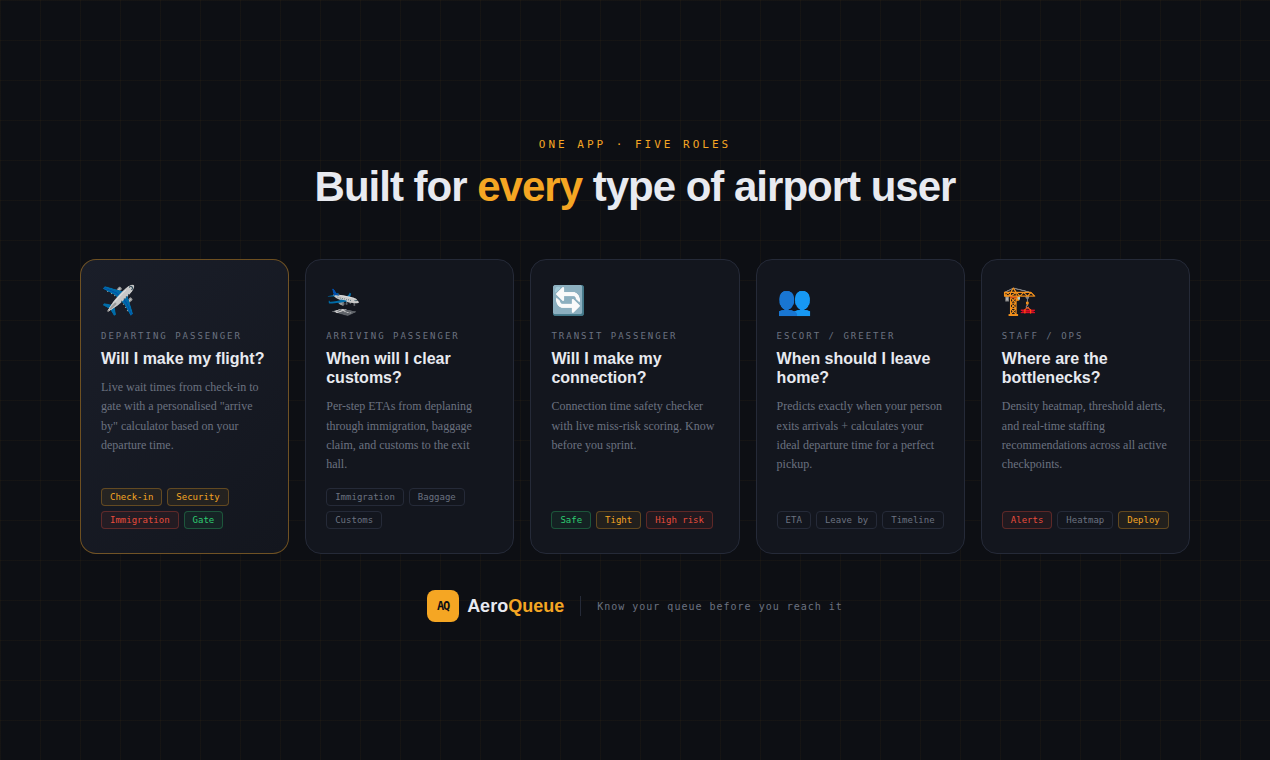Screen dimensions: 1270x760
Task: Click the 'Per-step ETAs from deplaning' description
Action: click(x=399, y=435)
